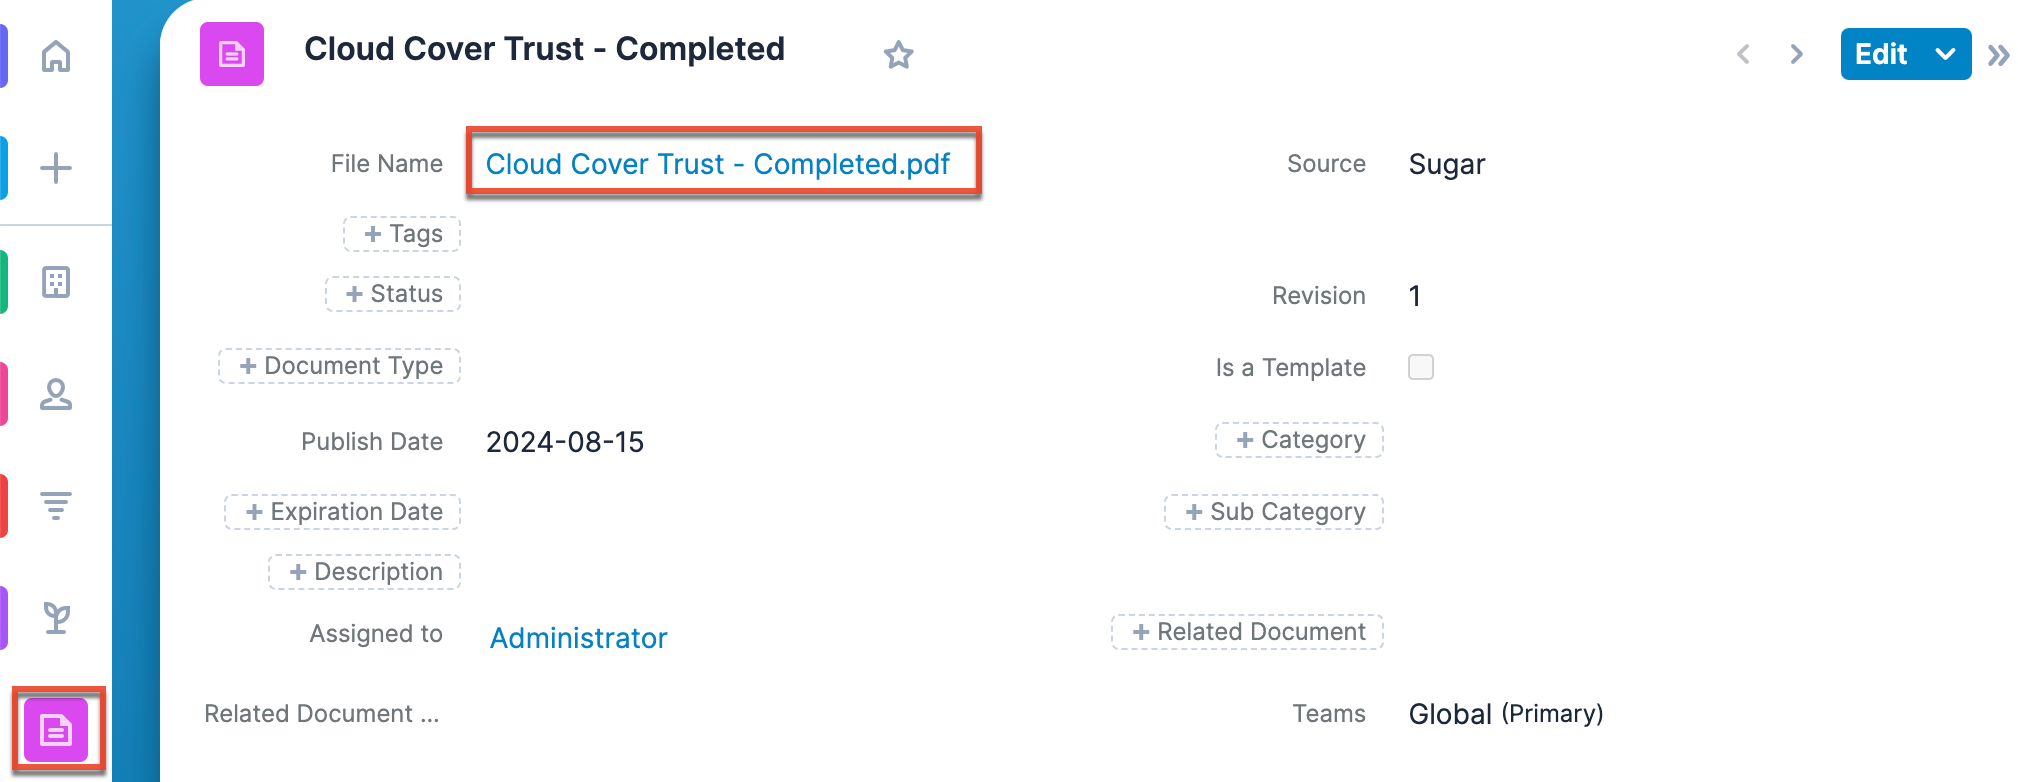Add a Document Type value
Image resolution: width=2018 pixels, height=782 pixels.
(340, 366)
